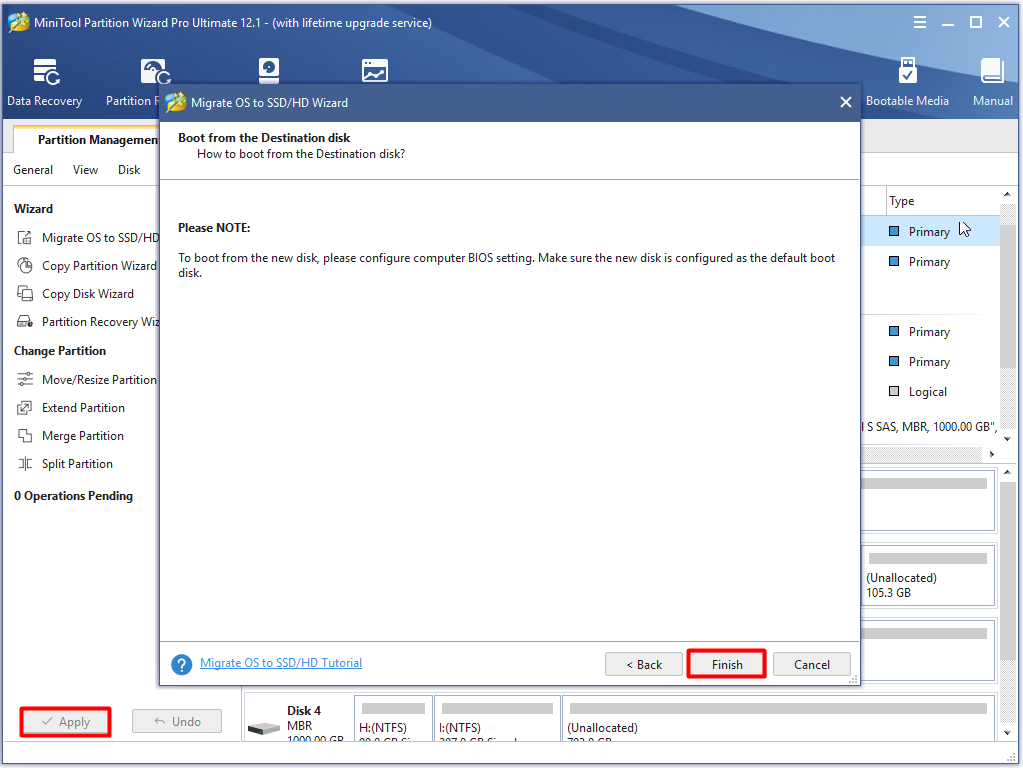Cancel the Migrate OS wizard
This screenshot has height=768, width=1023.
click(812, 664)
